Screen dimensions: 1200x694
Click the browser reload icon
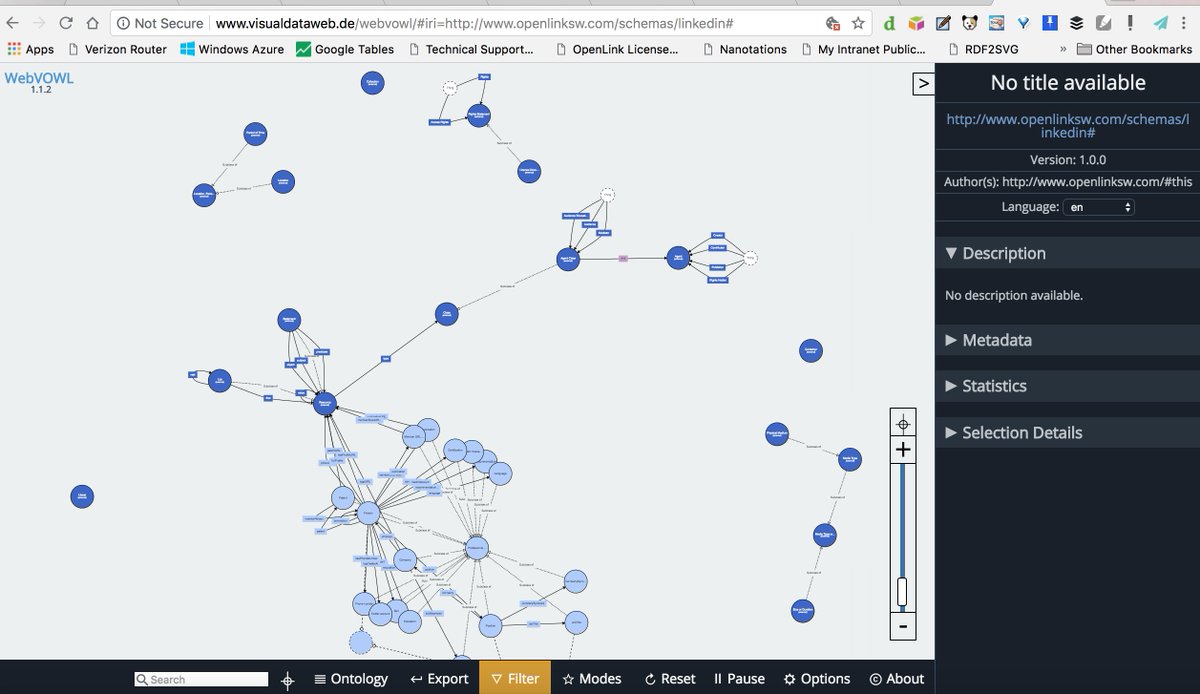click(66, 21)
